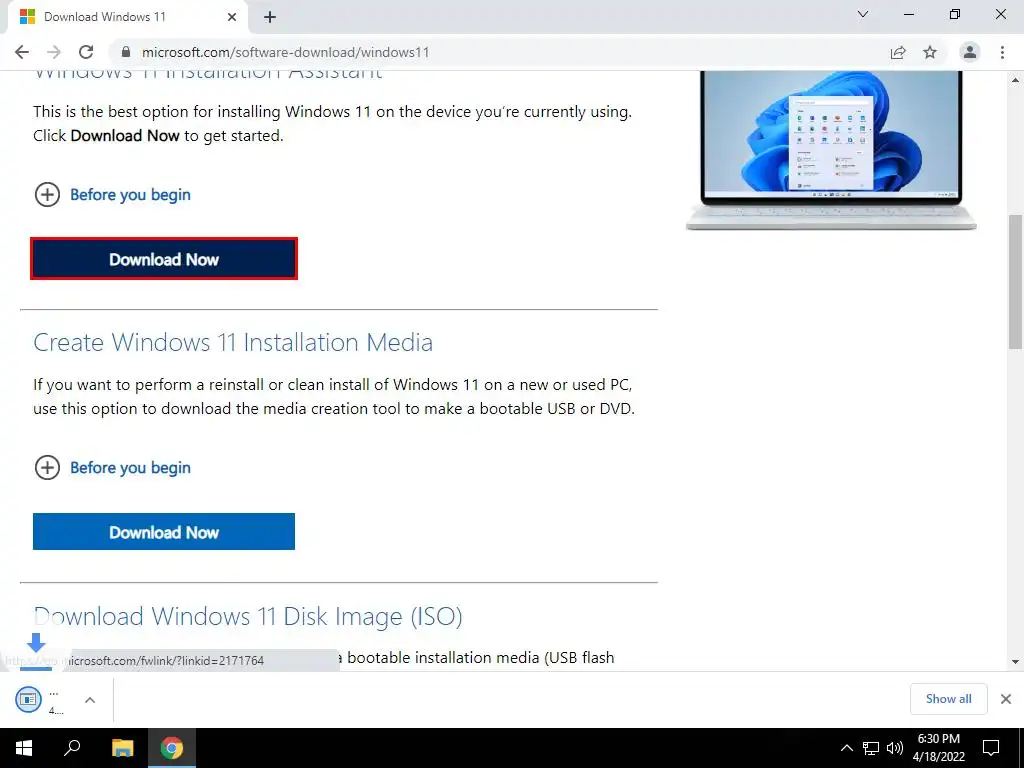Download Now for the Installation Assistant
Image resolution: width=1024 pixels, height=768 pixels.
[x=164, y=259]
